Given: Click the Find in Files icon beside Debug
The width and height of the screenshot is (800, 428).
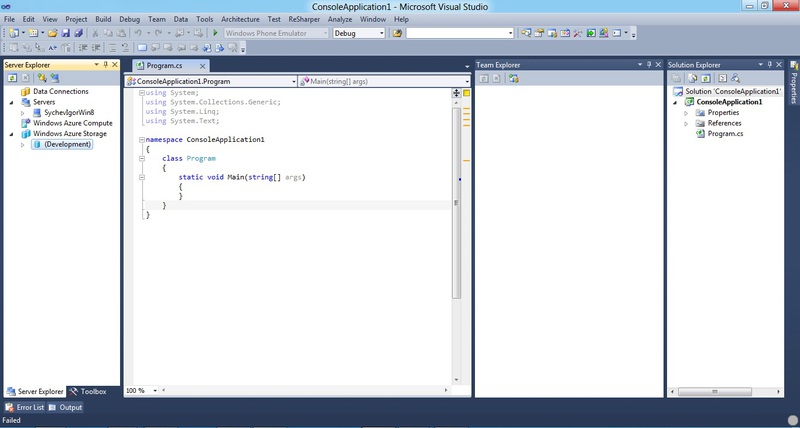Looking at the screenshot, I should click(397, 33).
